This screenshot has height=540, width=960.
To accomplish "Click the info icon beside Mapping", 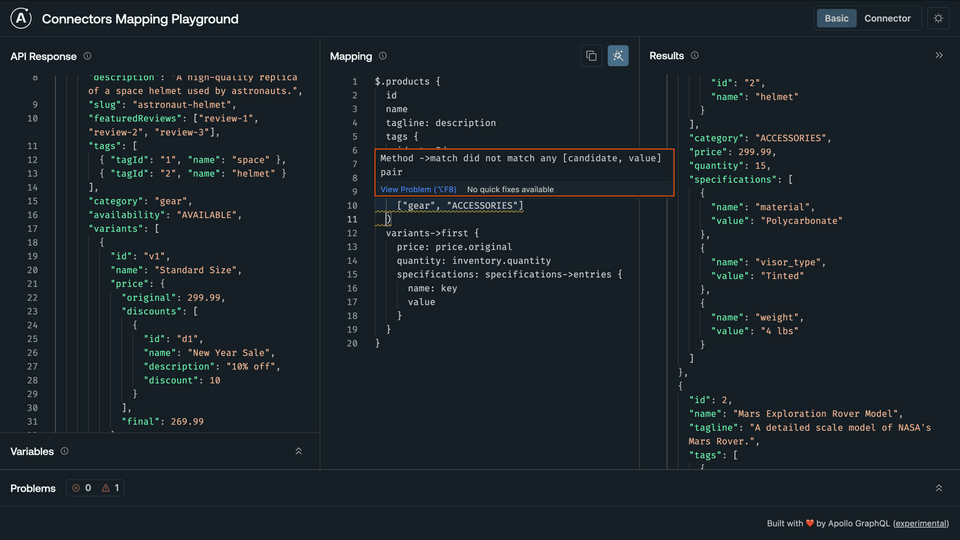I will 383,57.
